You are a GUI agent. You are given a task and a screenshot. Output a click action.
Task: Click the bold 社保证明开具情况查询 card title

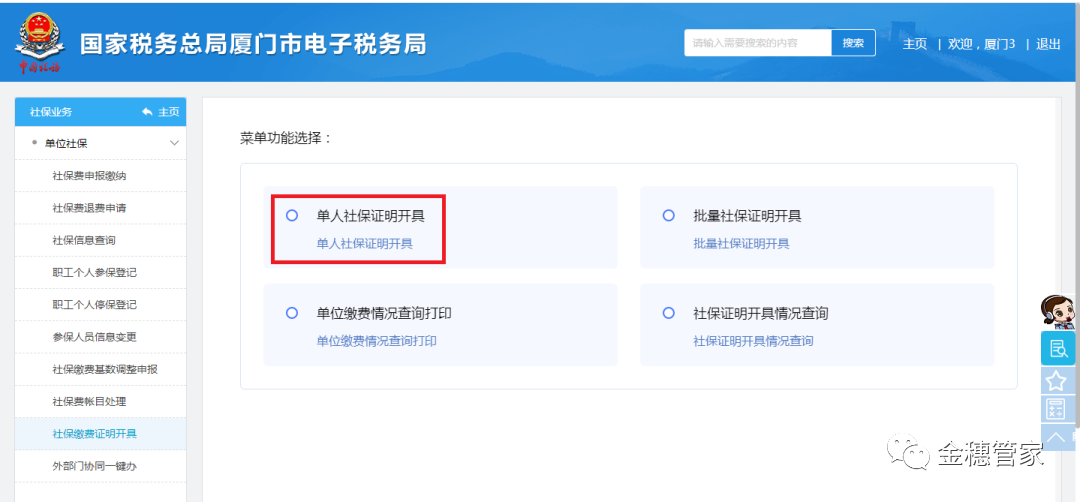pos(761,313)
